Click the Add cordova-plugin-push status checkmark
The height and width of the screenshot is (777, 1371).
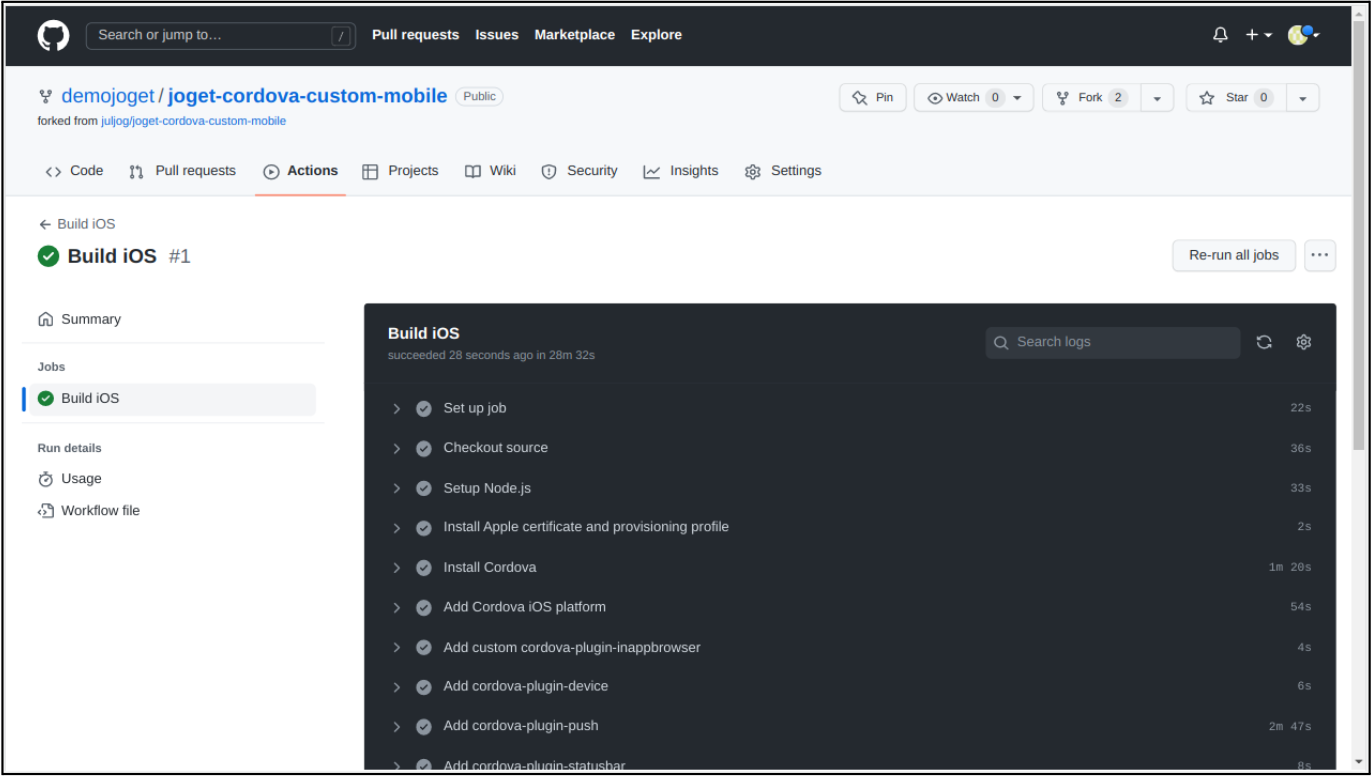point(424,726)
